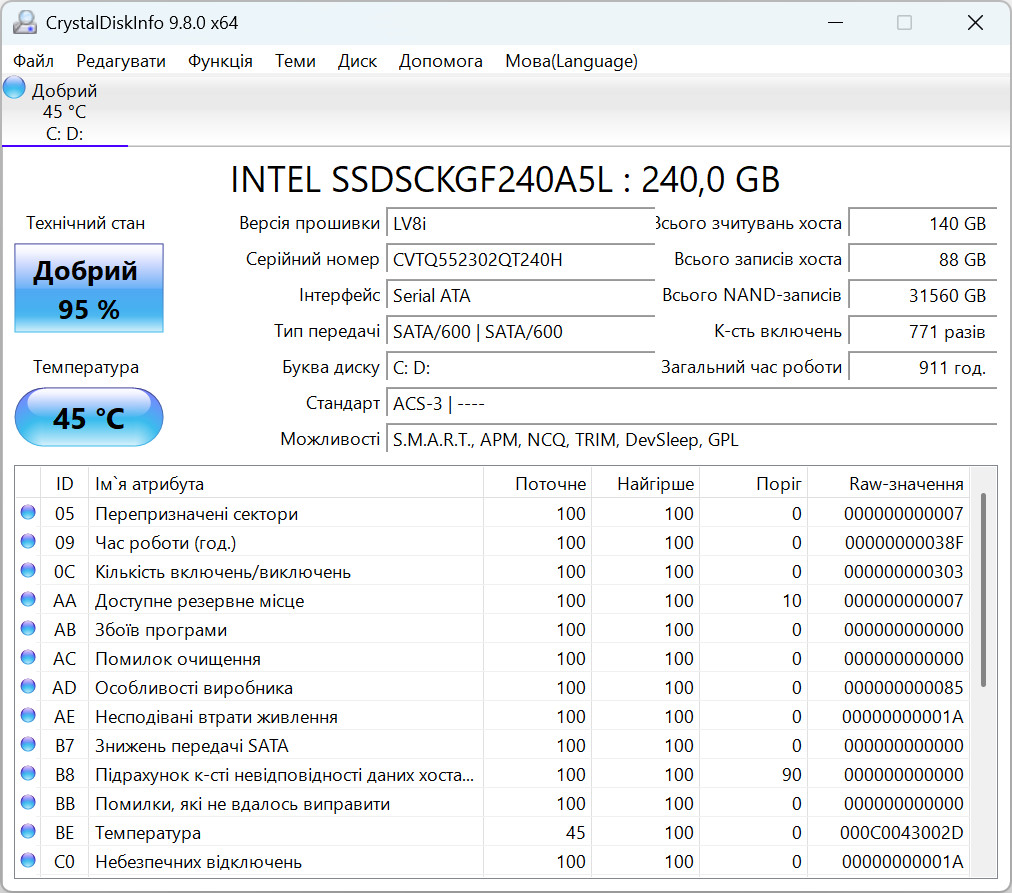Click status circle for attribute AC

(28, 657)
